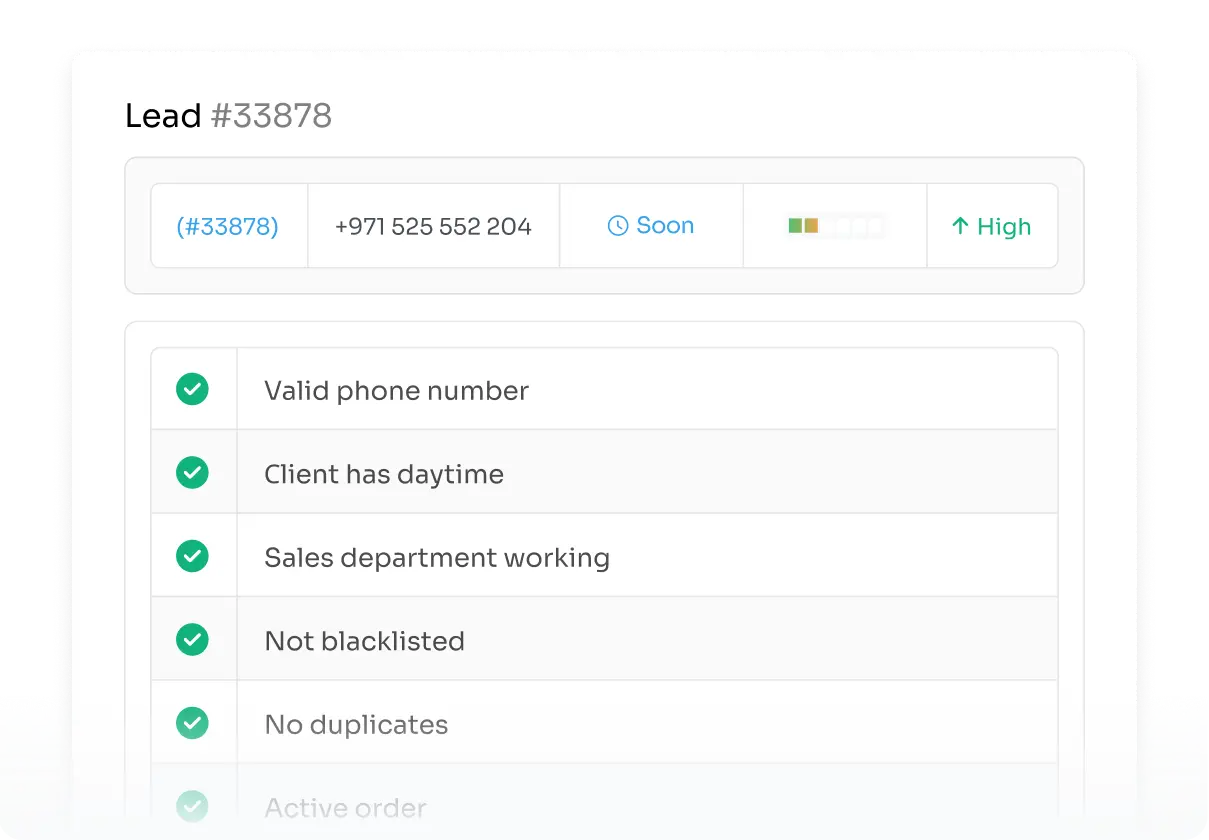Click the Lead #33878 heading
Viewport: 1209px width, 840px height.
click(x=228, y=116)
